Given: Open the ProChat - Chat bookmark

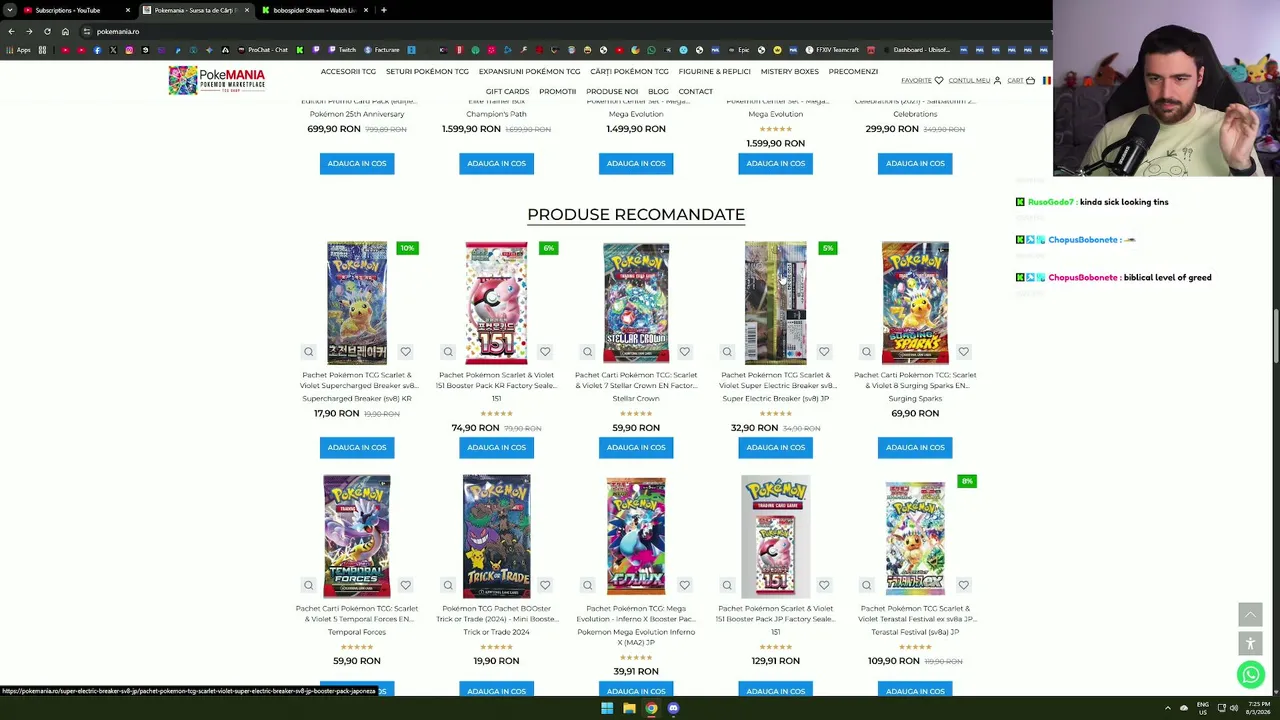Looking at the screenshot, I should (x=263, y=50).
